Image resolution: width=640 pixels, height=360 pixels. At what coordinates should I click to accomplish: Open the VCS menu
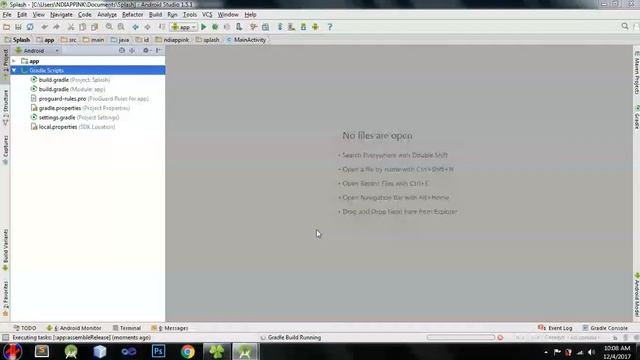[x=207, y=15]
